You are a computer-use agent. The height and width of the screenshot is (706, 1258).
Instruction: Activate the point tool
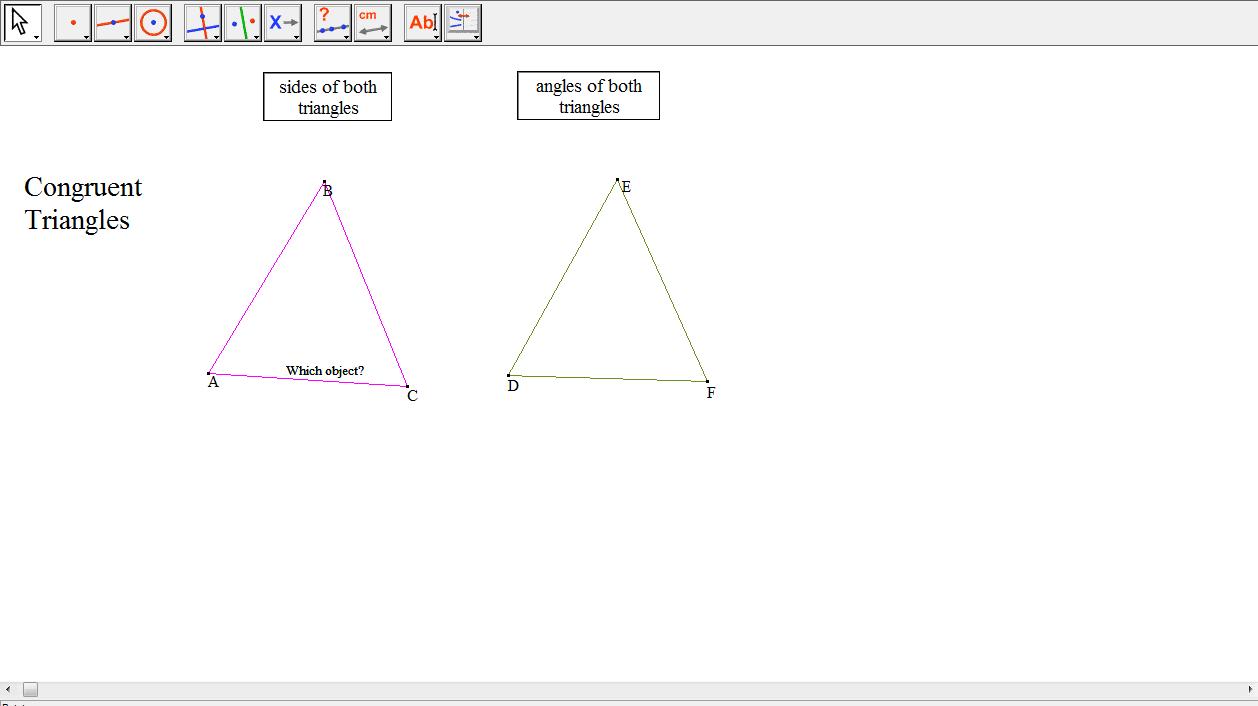pyautogui.click(x=71, y=21)
